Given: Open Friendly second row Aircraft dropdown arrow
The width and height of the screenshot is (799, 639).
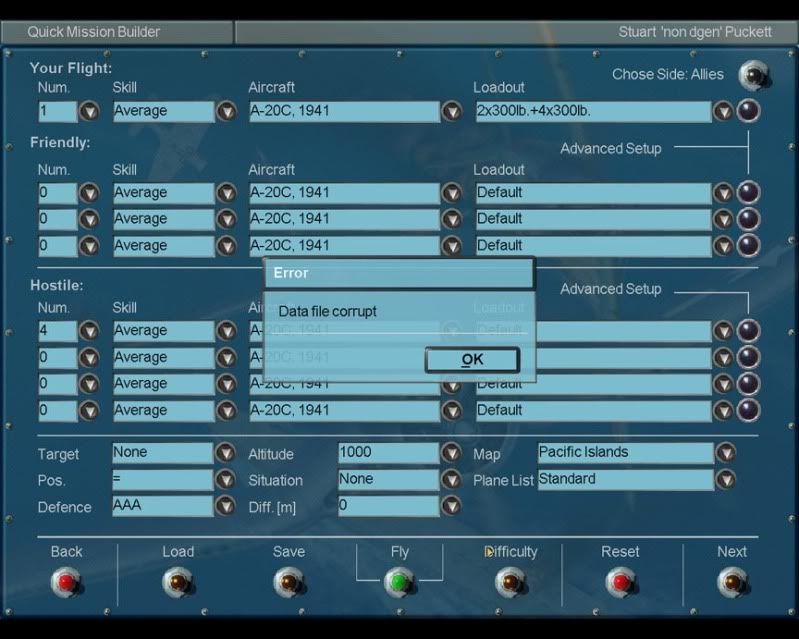Looking at the screenshot, I should (x=451, y=219).
